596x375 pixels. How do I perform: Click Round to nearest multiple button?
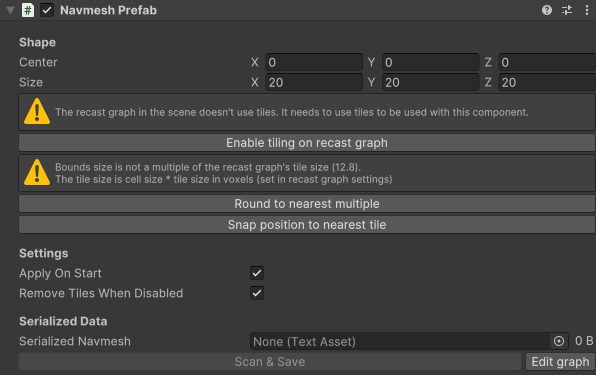coord(307,204)
